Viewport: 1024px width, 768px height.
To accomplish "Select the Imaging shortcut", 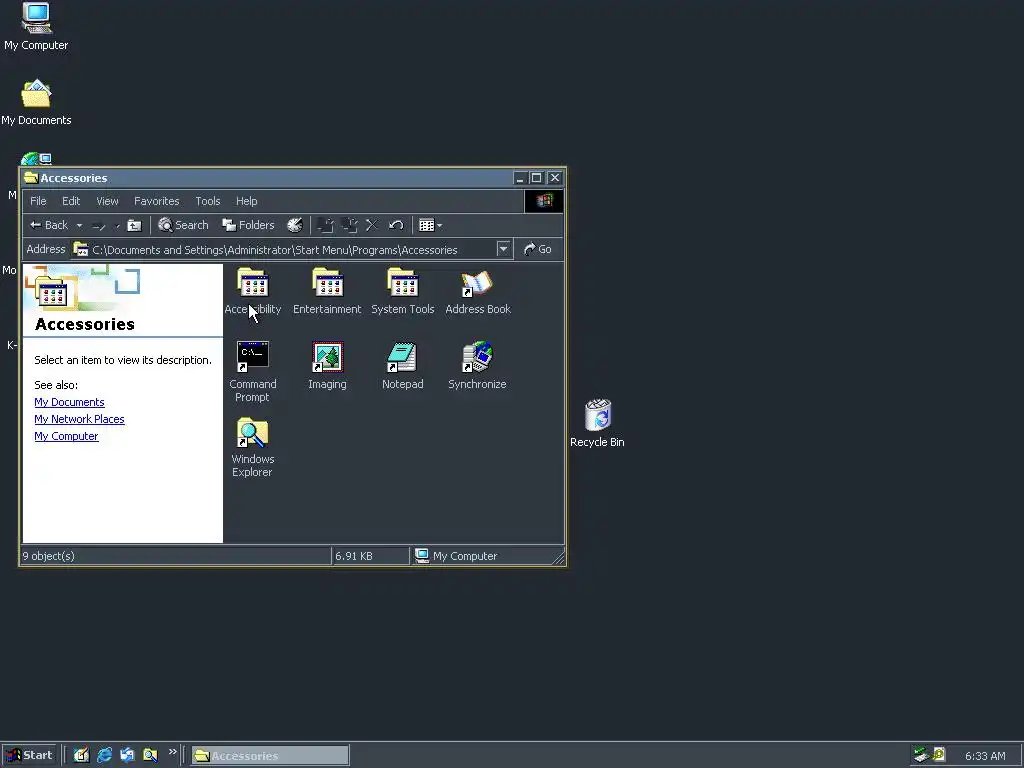I will [x=327, y=366].
